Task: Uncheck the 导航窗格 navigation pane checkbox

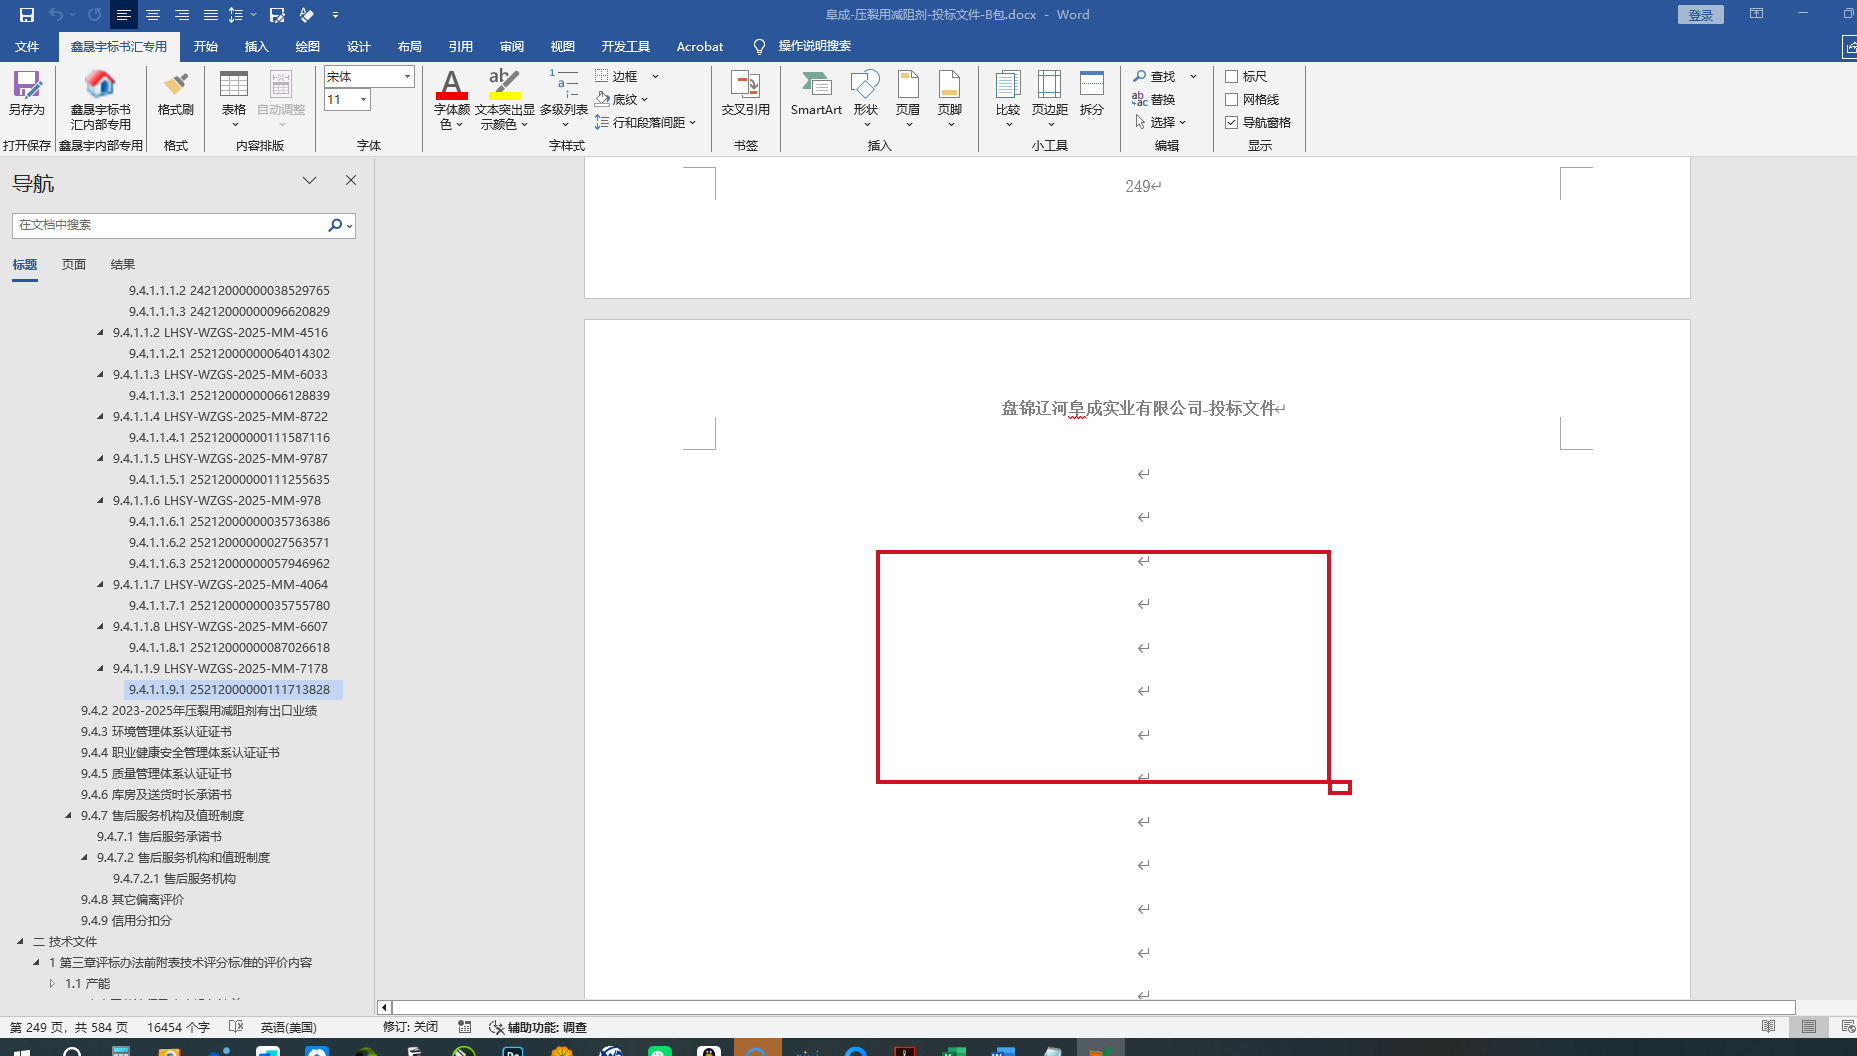Action: [x=1232, y=122]
